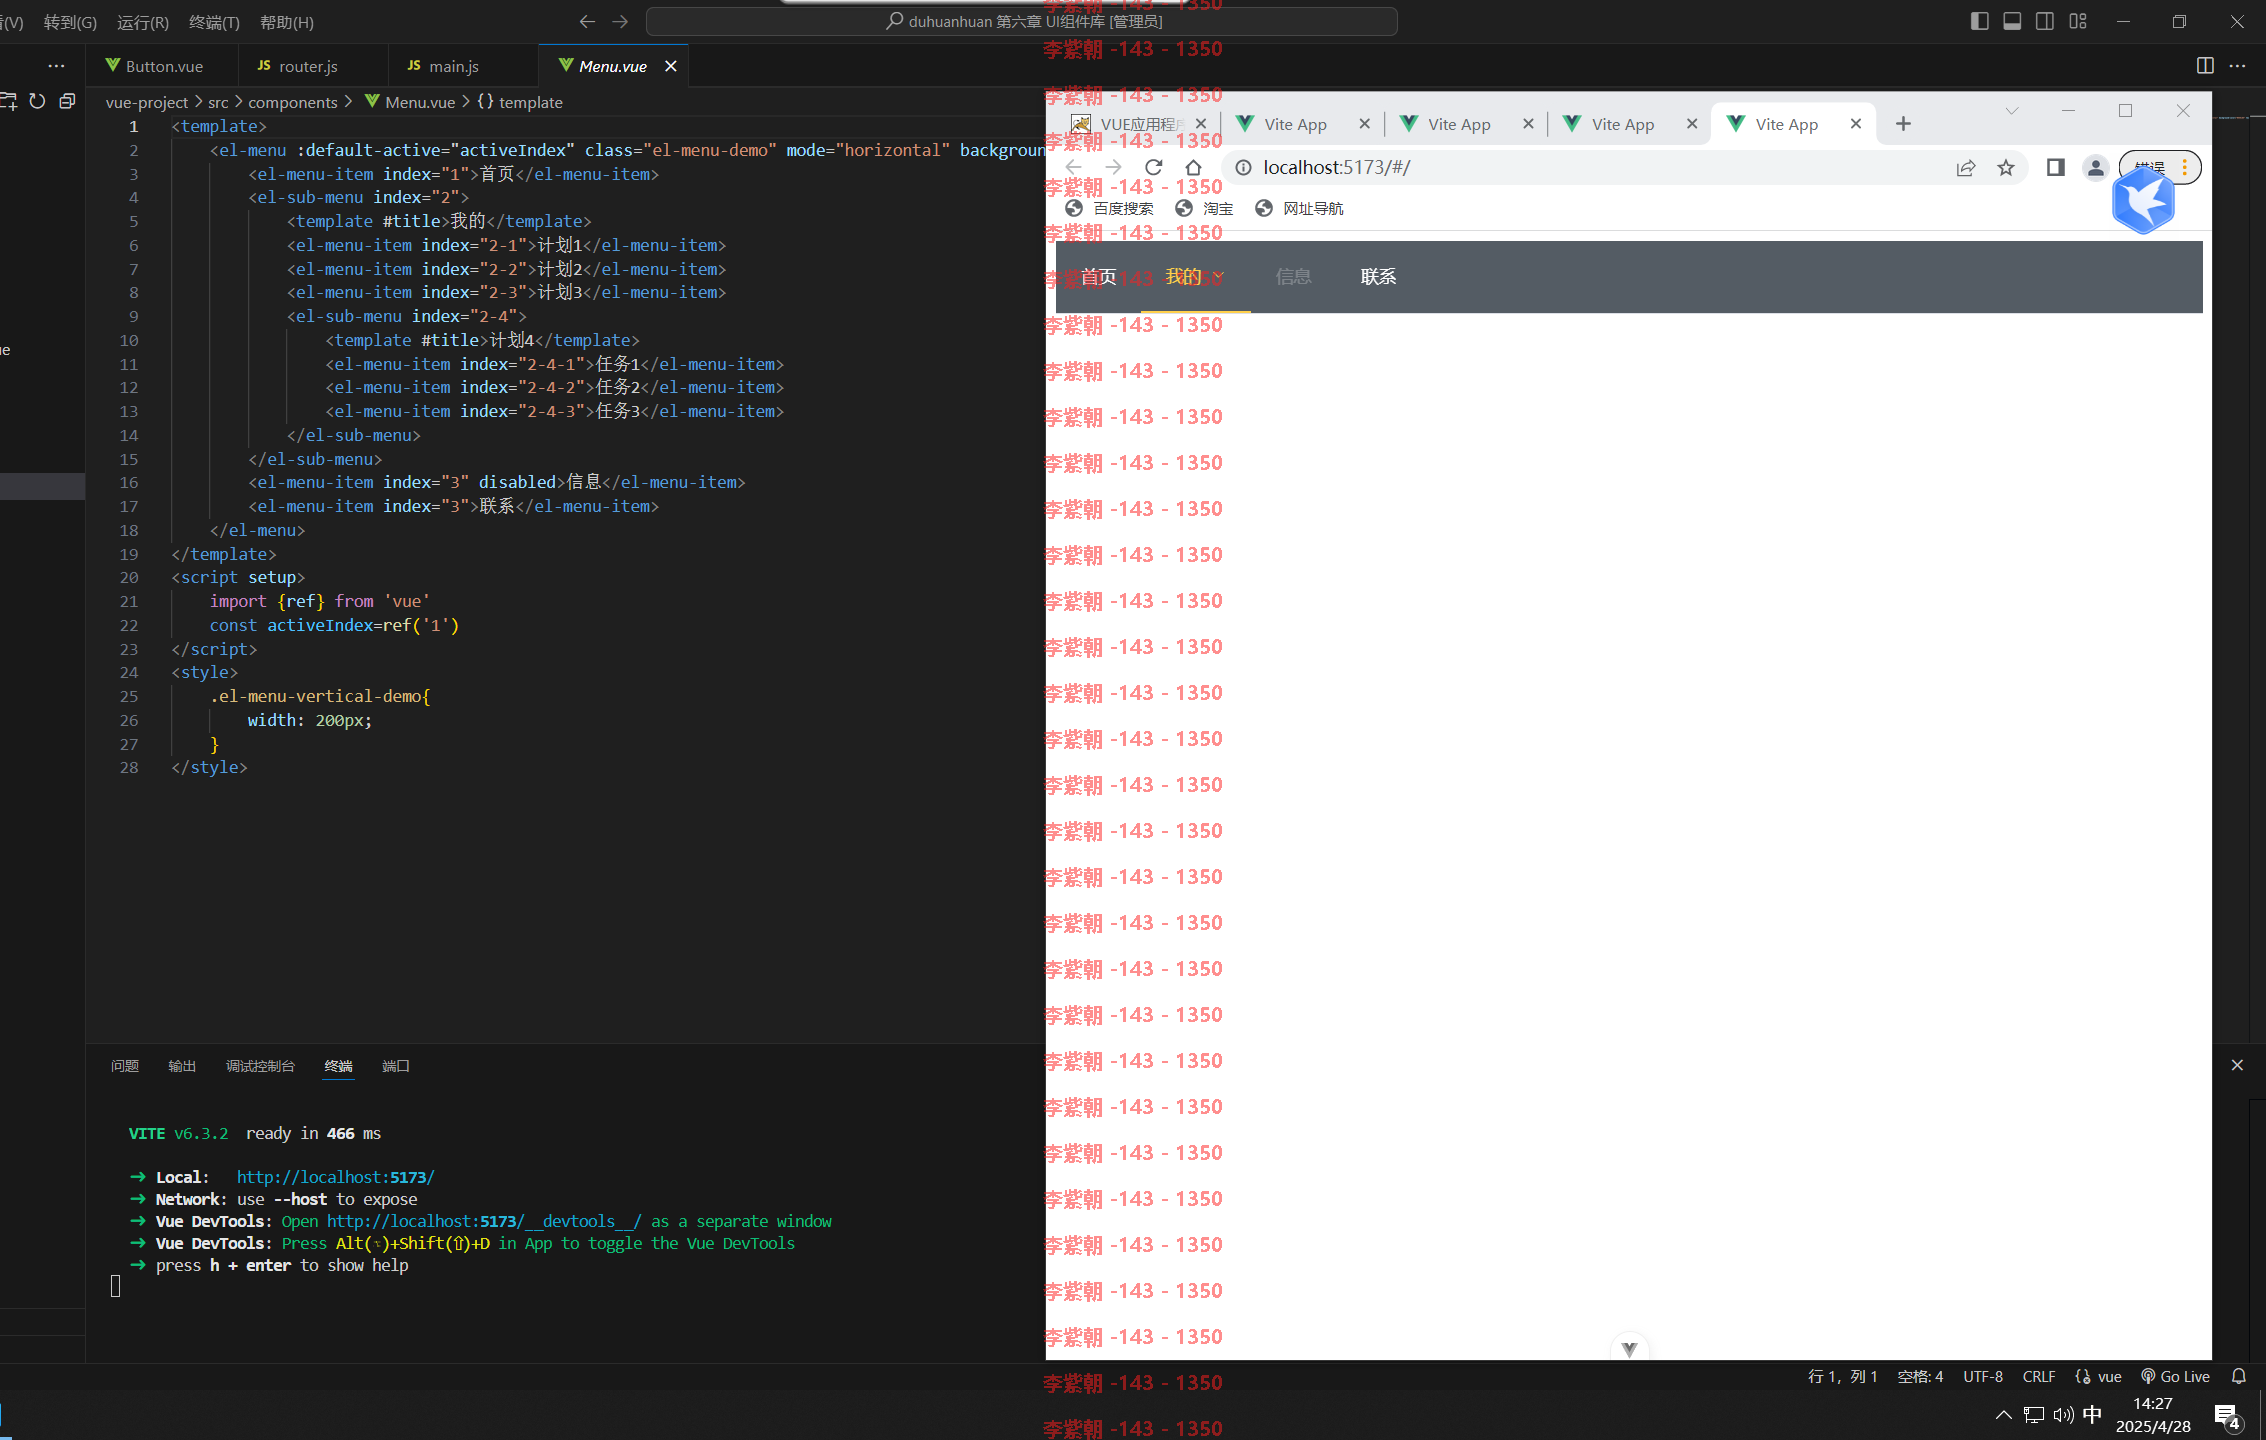The height and width of the screenshot is (1440, 2266).
Task: Split the editor to the right
Action: pos(2205,65)
